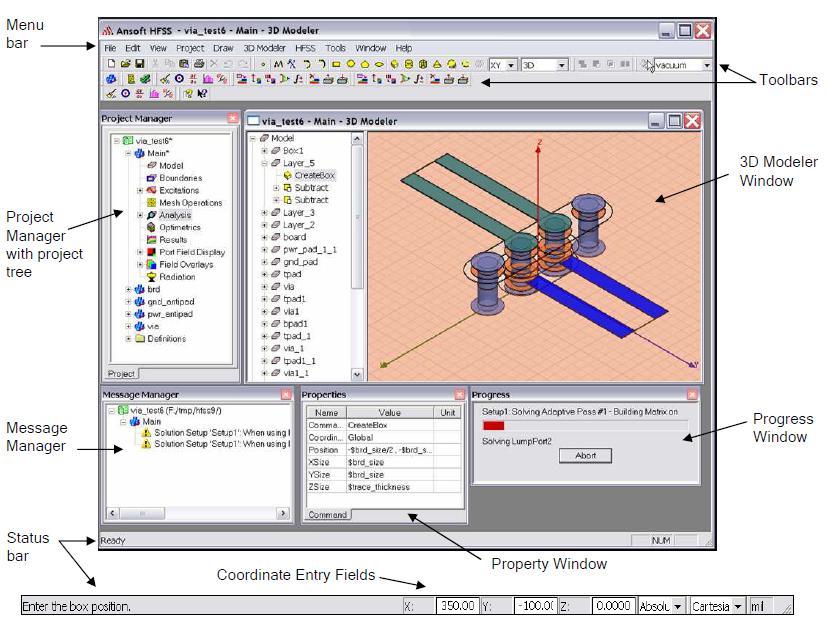Screen dimensions: 834x621
Task: Open the 3D movement mode dropdown
Action: click(562, 65)
